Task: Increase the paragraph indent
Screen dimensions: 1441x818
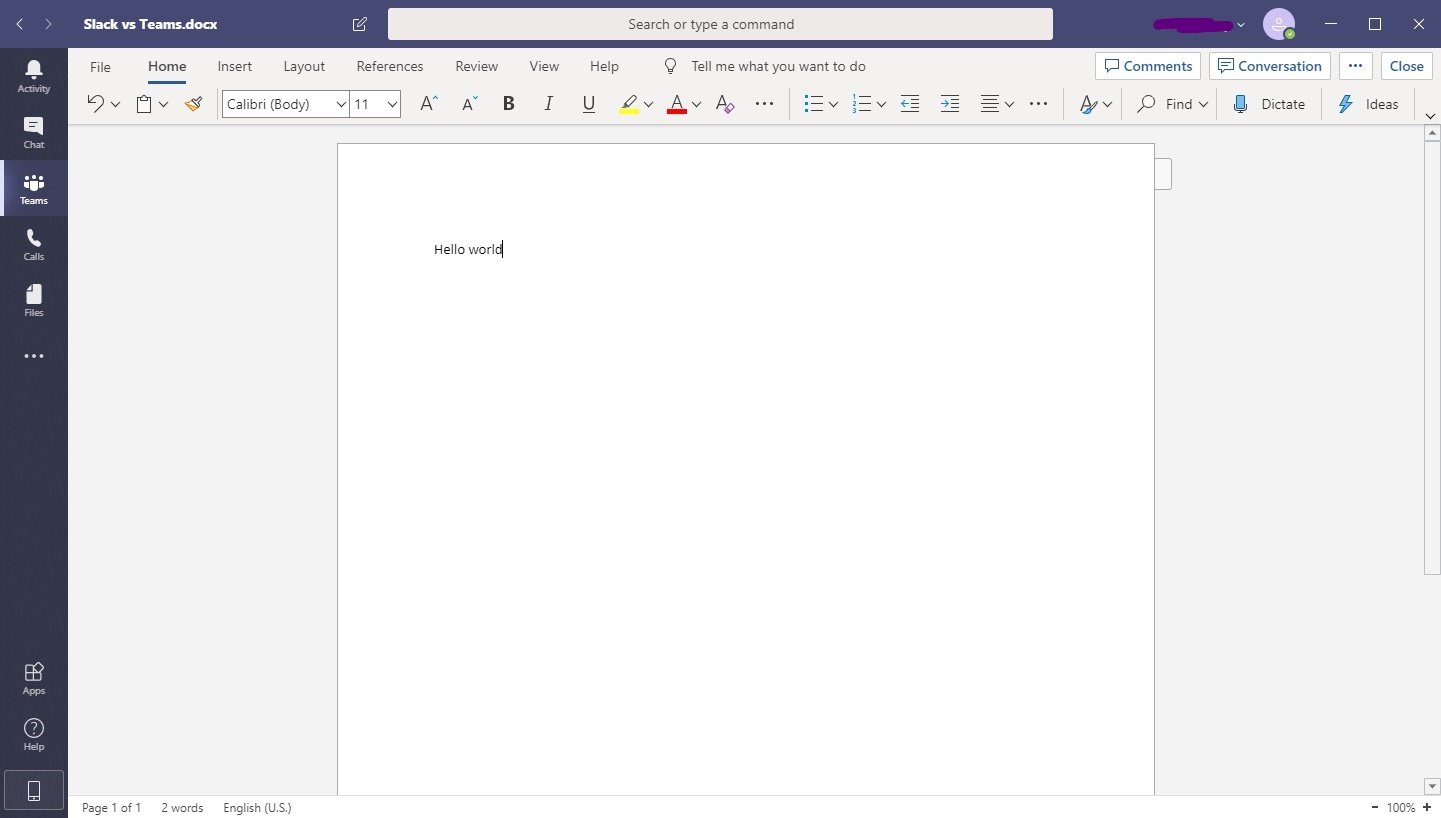Action: [949, 103]
